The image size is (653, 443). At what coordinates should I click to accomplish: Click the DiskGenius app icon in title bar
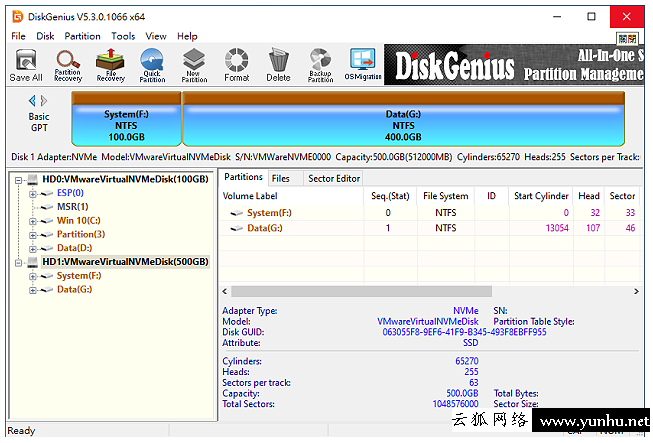[x=17, y=17]
